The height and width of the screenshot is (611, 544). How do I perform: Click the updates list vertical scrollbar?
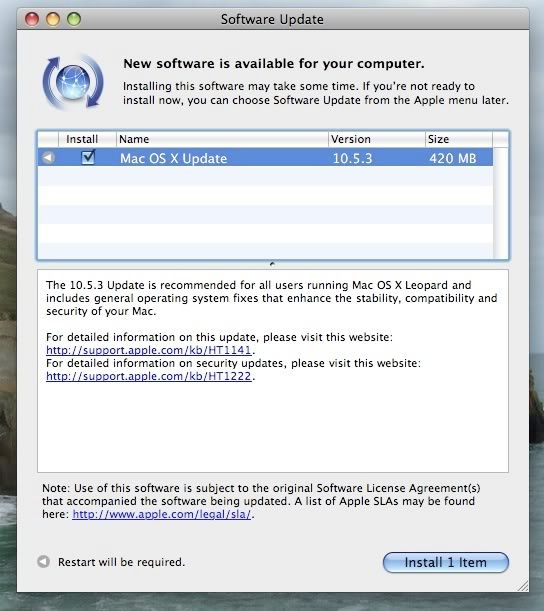tap(501, 203)
